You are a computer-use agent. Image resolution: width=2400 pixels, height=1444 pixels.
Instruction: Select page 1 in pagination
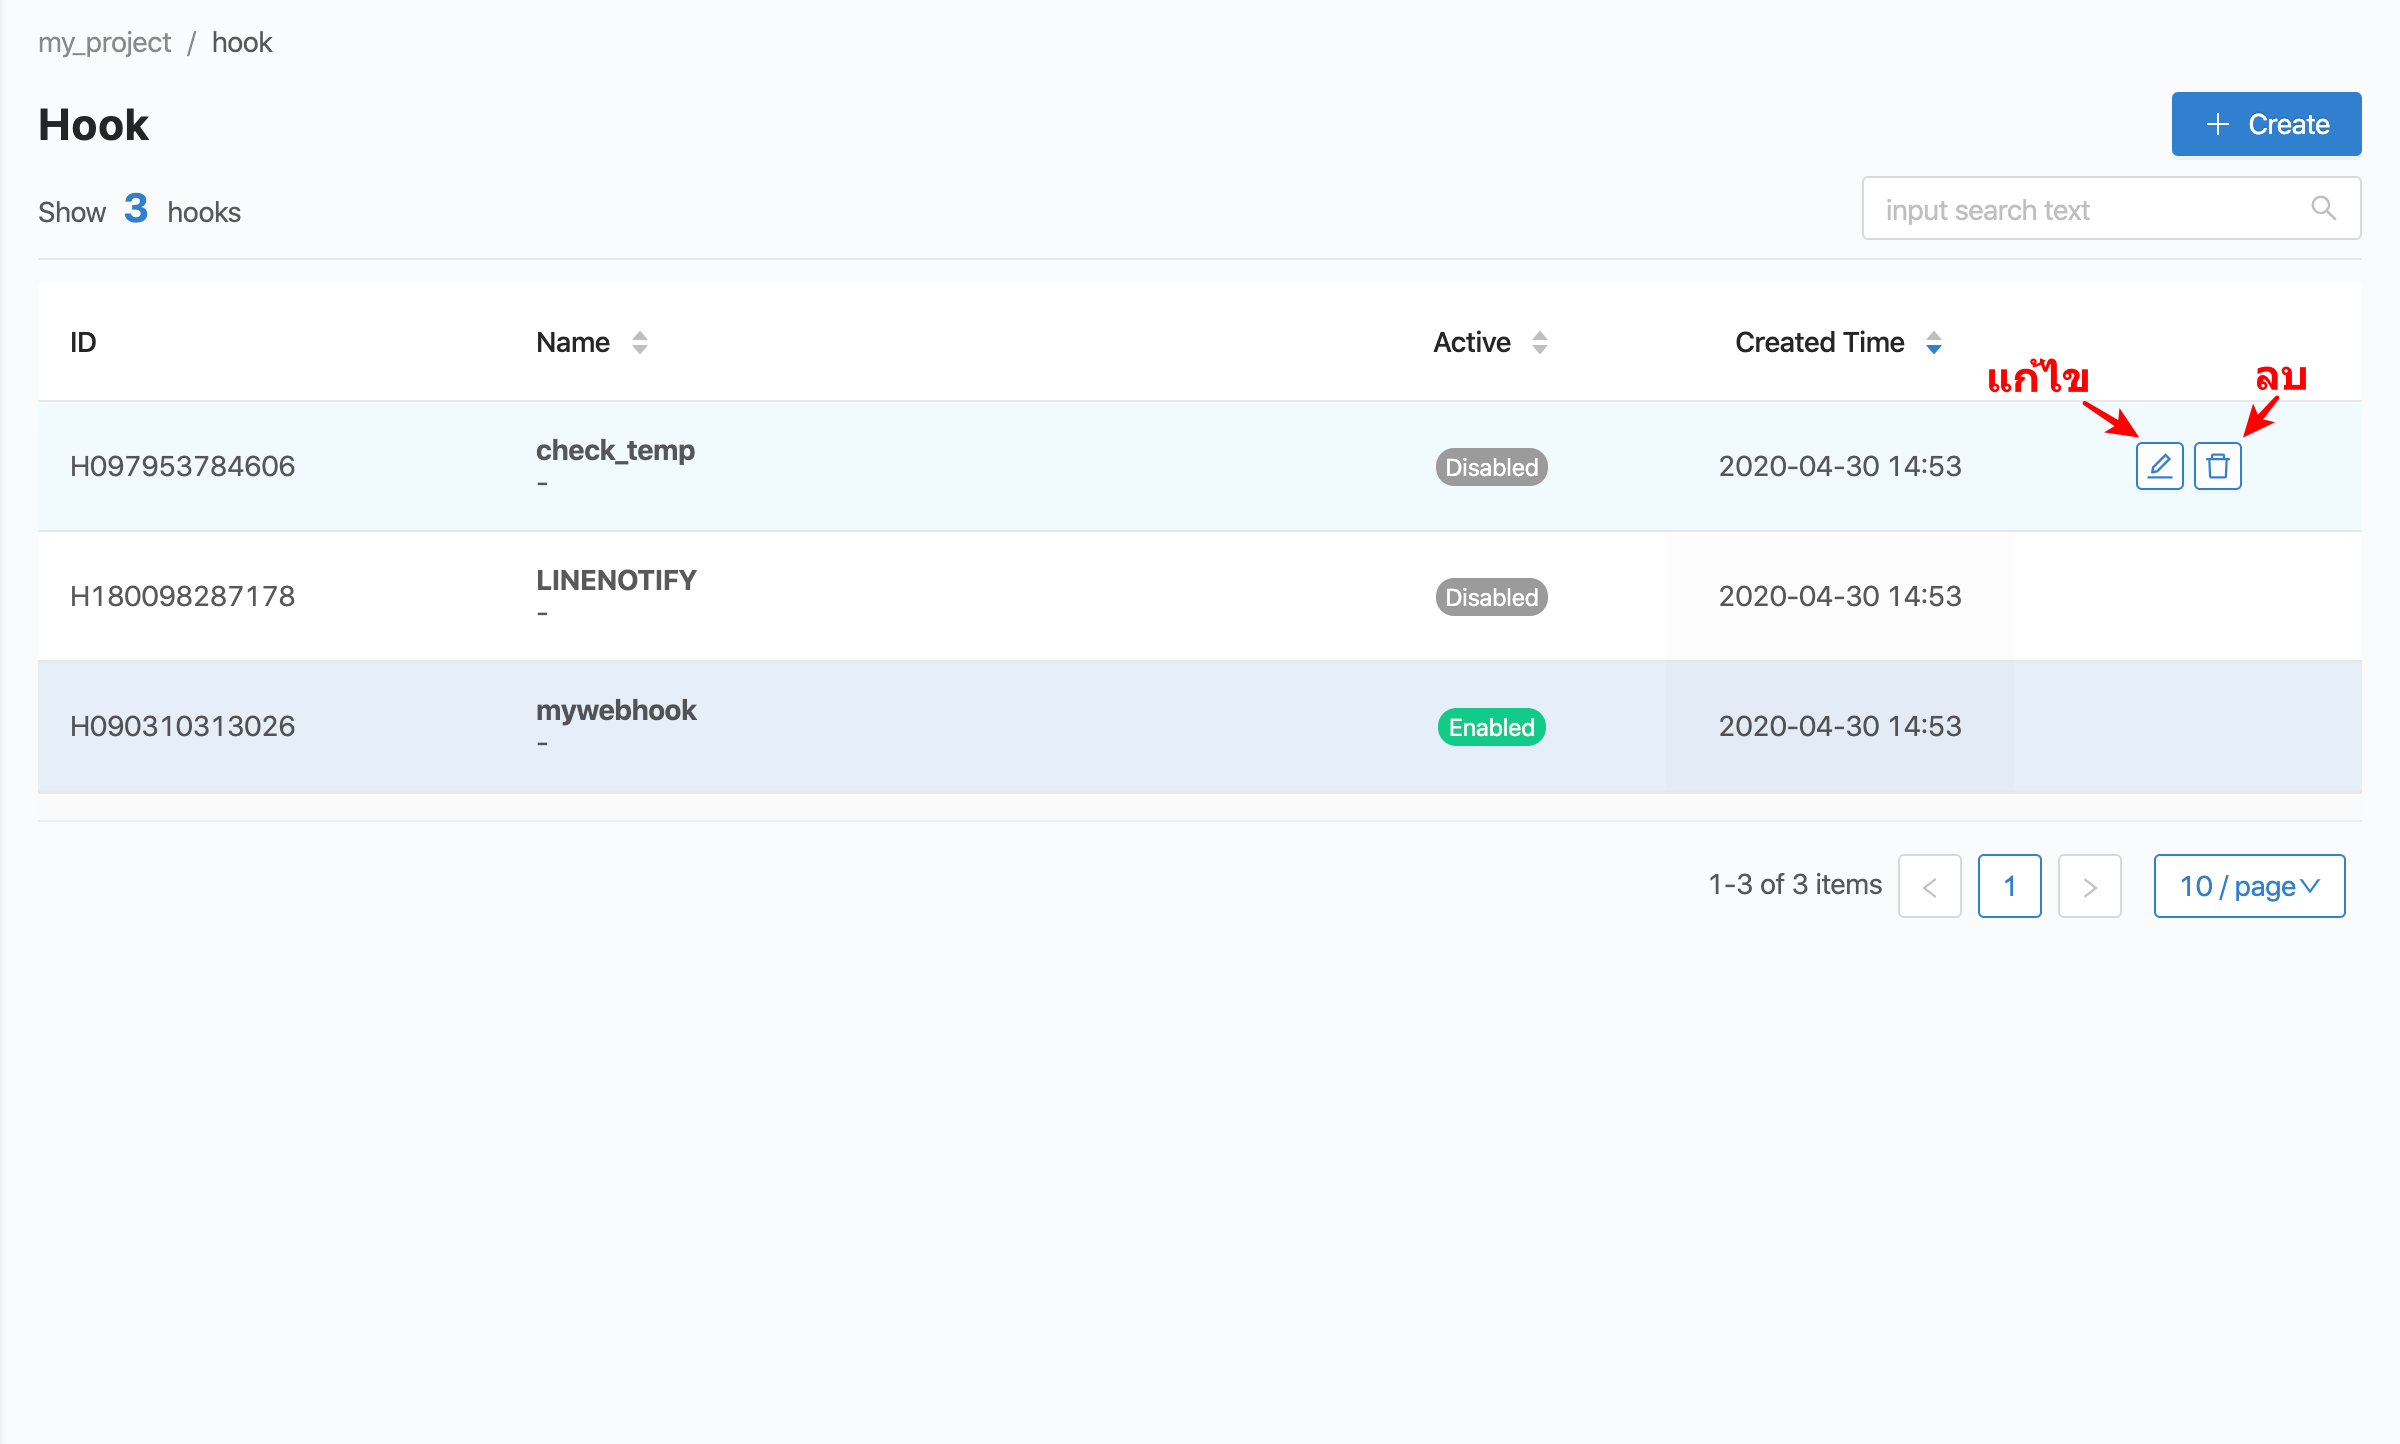click(x=2009, y=886)
